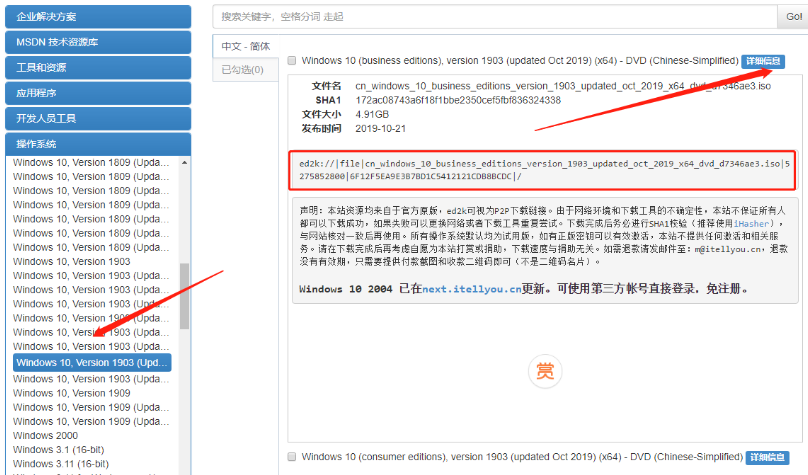Tick the Windows 10 consumer editions checkbox

point(292,456)
